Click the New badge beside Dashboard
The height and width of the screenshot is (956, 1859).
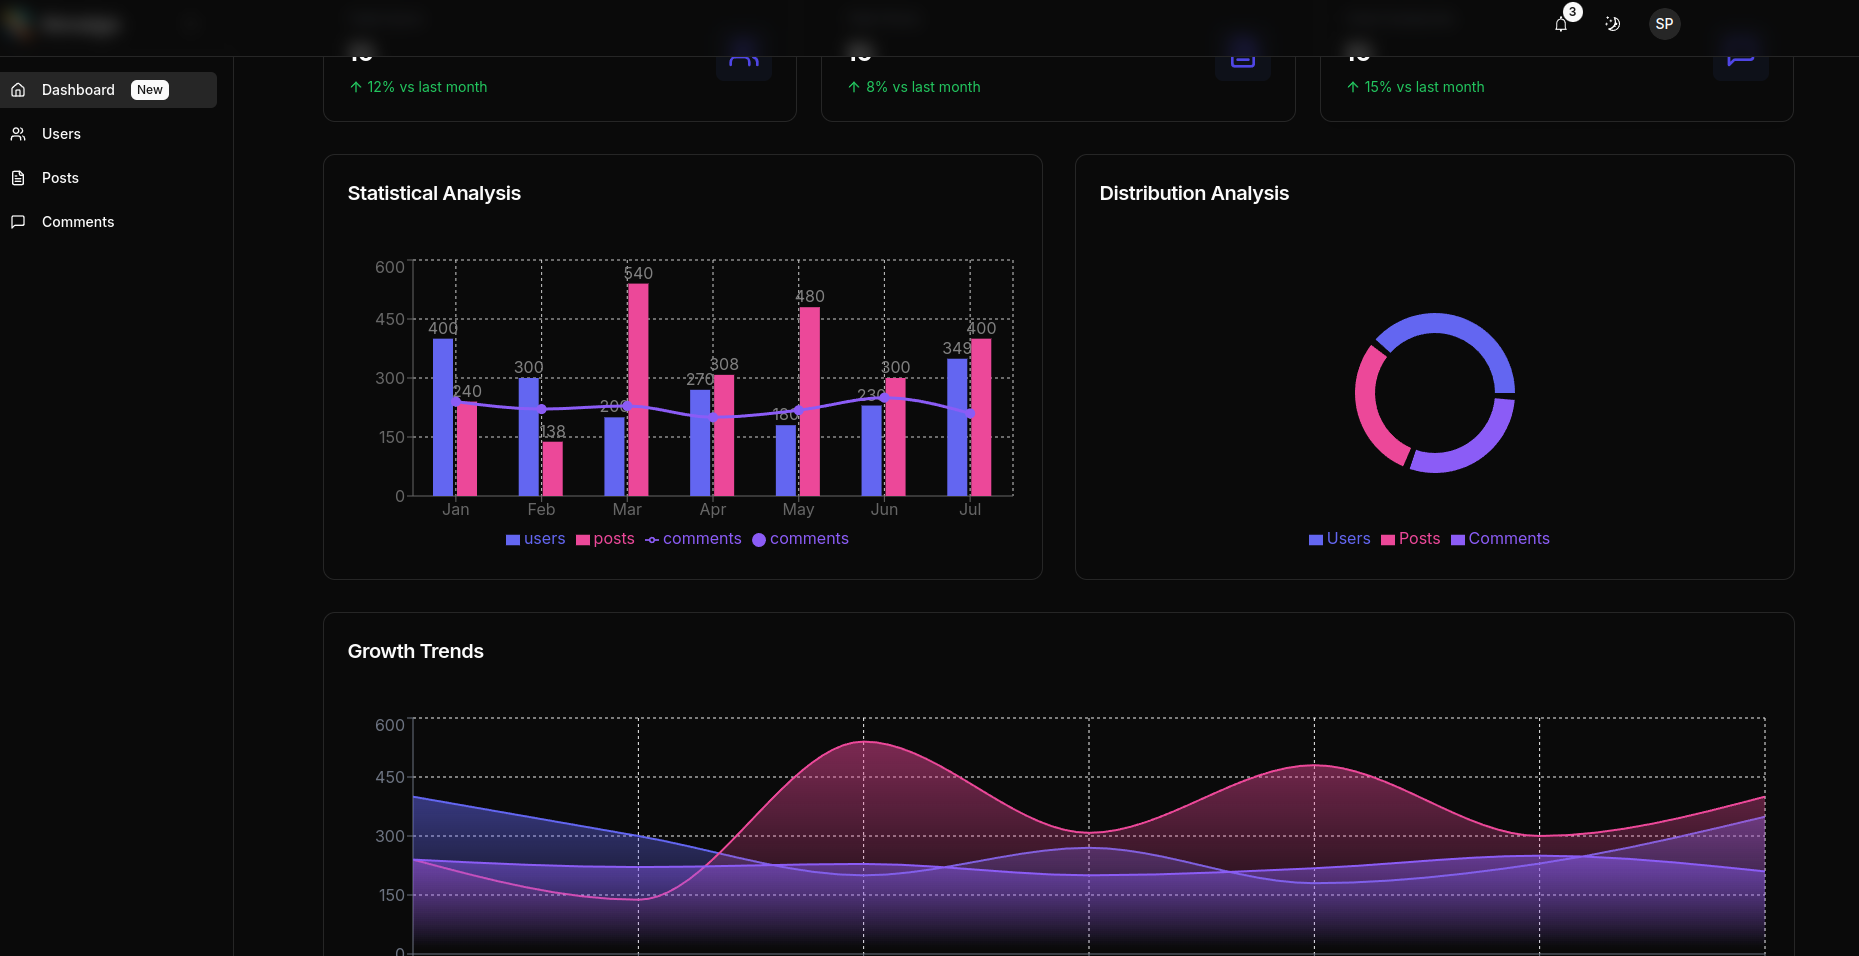tap(150, 90)
